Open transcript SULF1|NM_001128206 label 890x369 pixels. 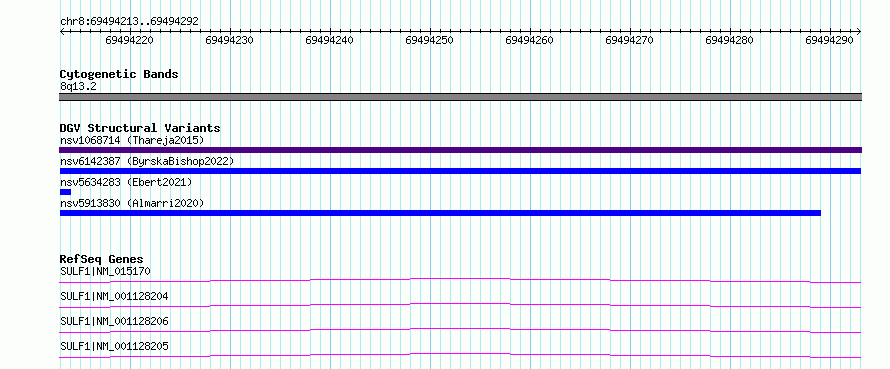(114, 321)
